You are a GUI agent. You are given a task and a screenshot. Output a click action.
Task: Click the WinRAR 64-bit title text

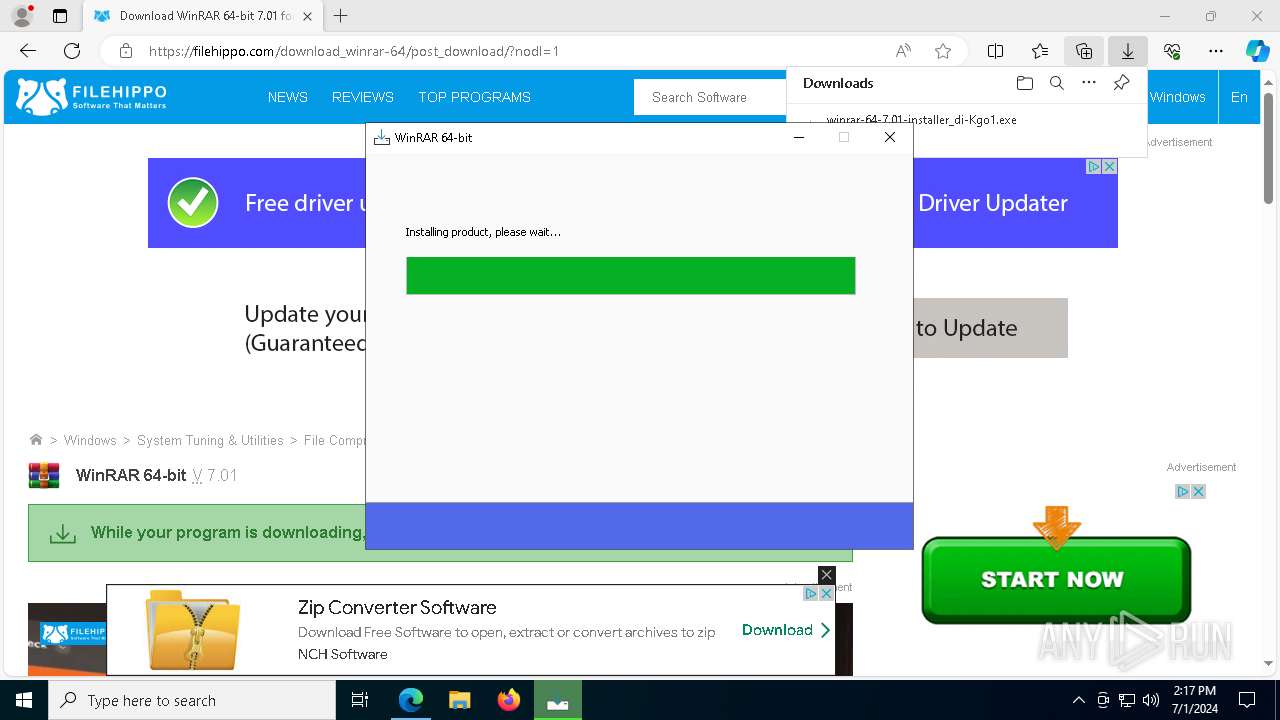click(x=131, y=476)
